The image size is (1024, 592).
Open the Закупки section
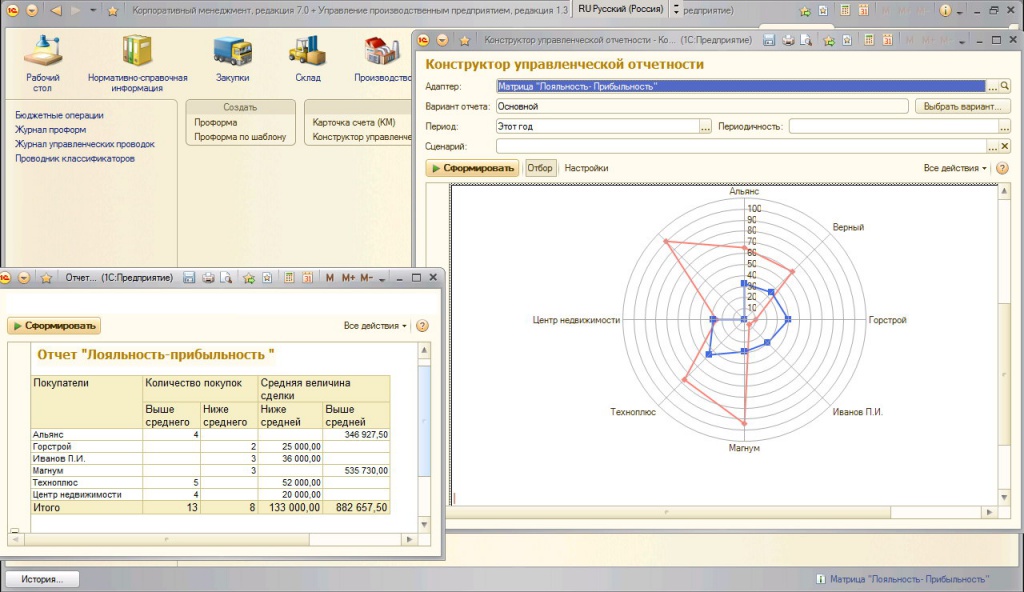click(232, 60)
